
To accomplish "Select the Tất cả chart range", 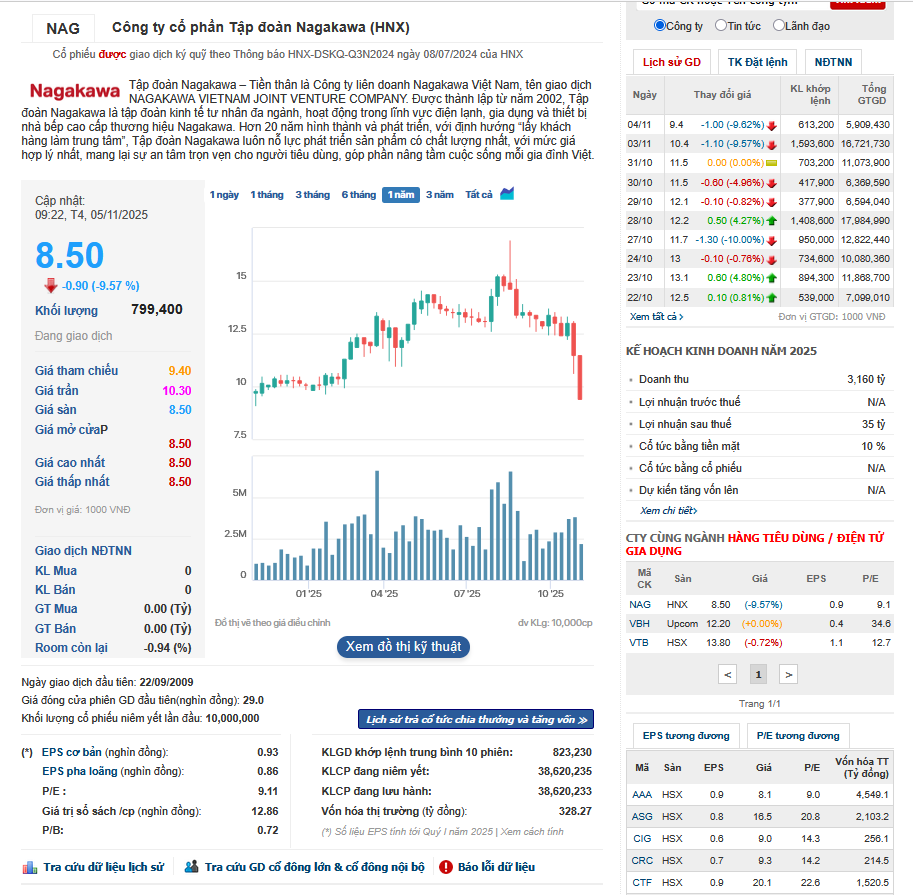I will coord(479,194).
